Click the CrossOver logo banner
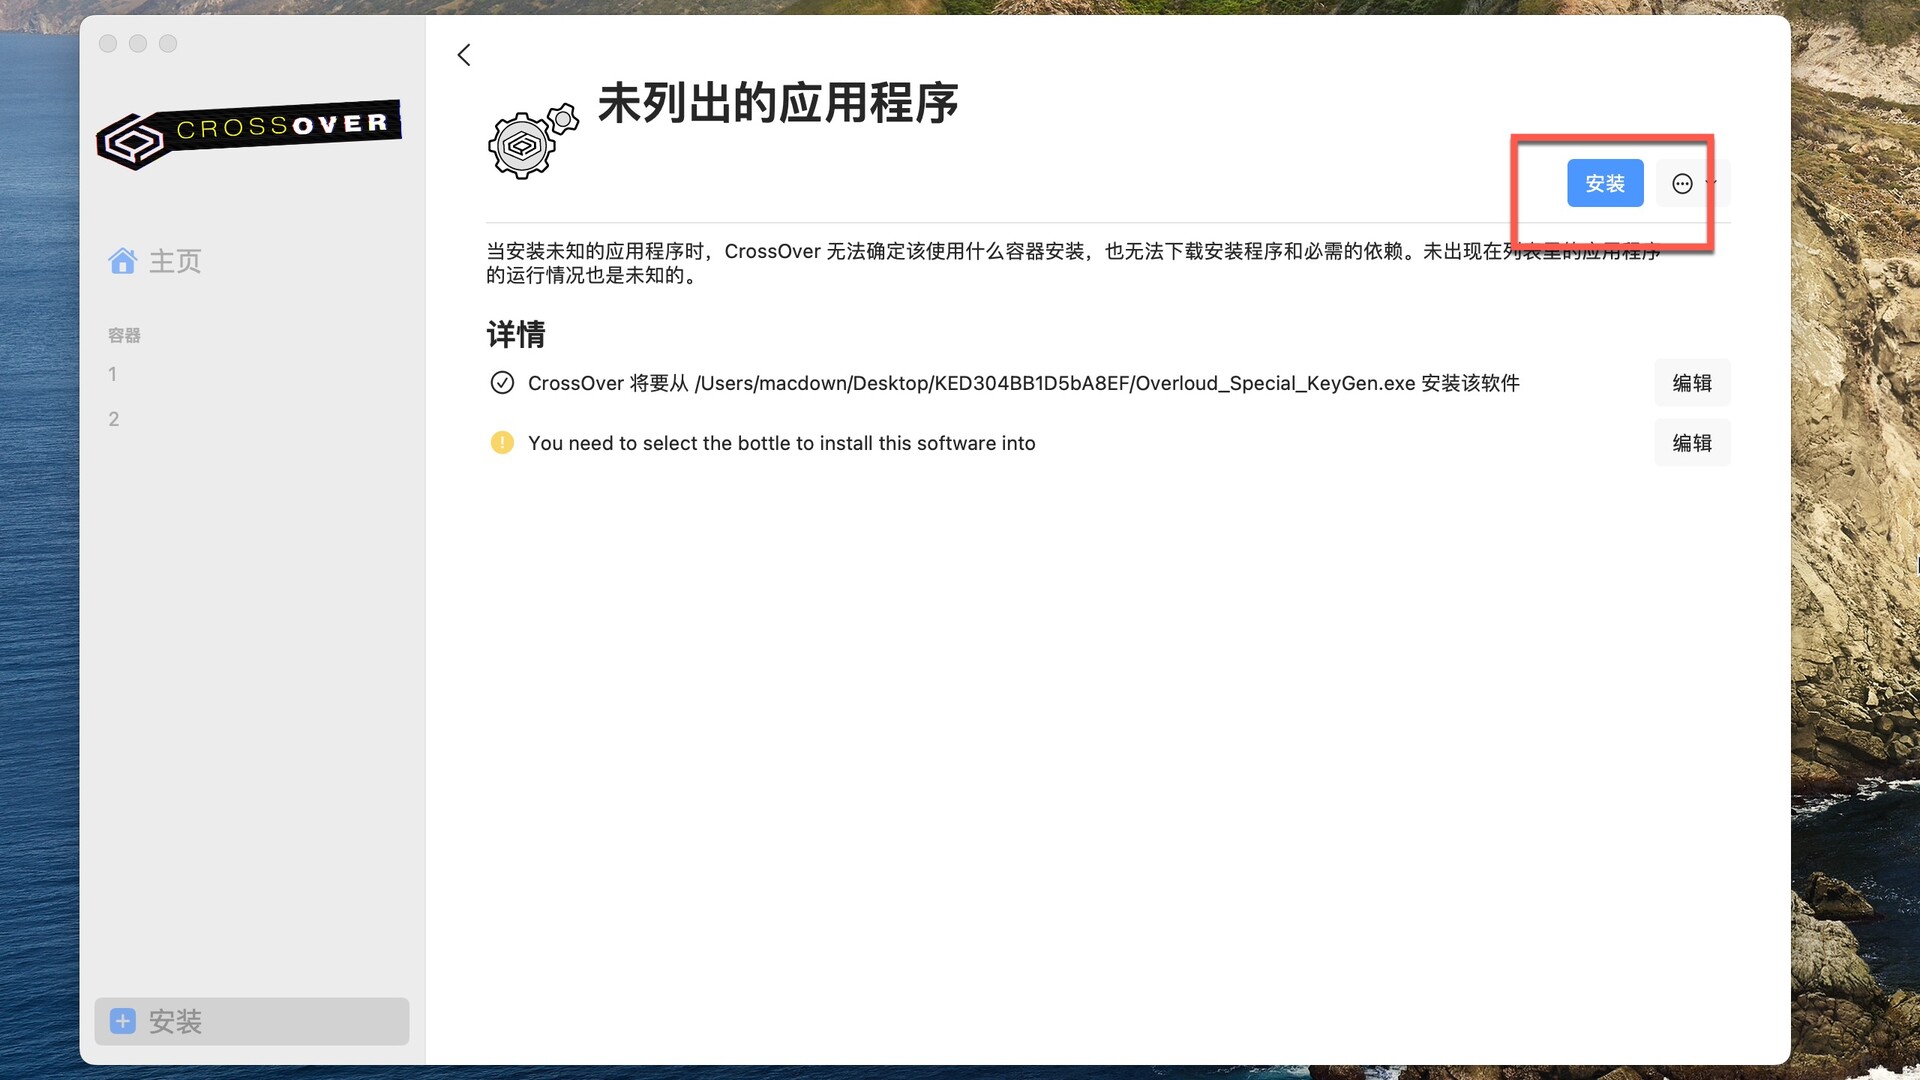 [x=249, y=134]
